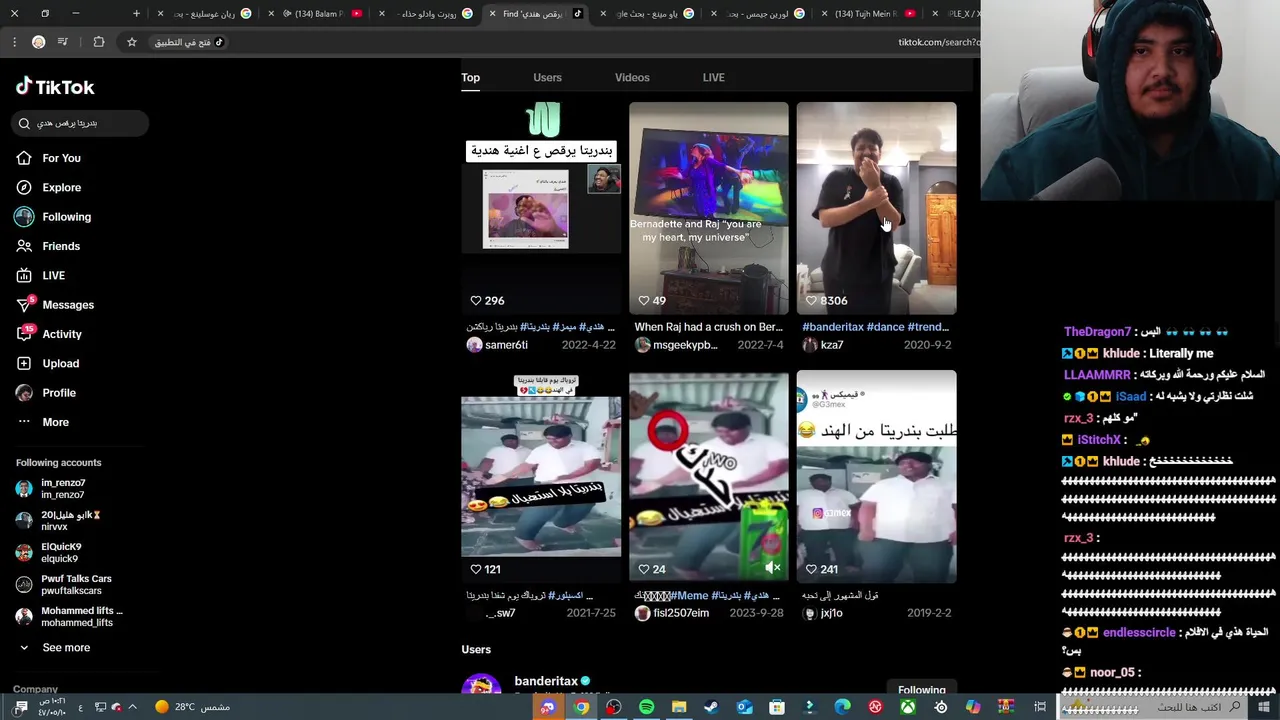Screen dimensions: 1280x720
Task: Open Messages icon with notification badge
Action: coord(25,304)
